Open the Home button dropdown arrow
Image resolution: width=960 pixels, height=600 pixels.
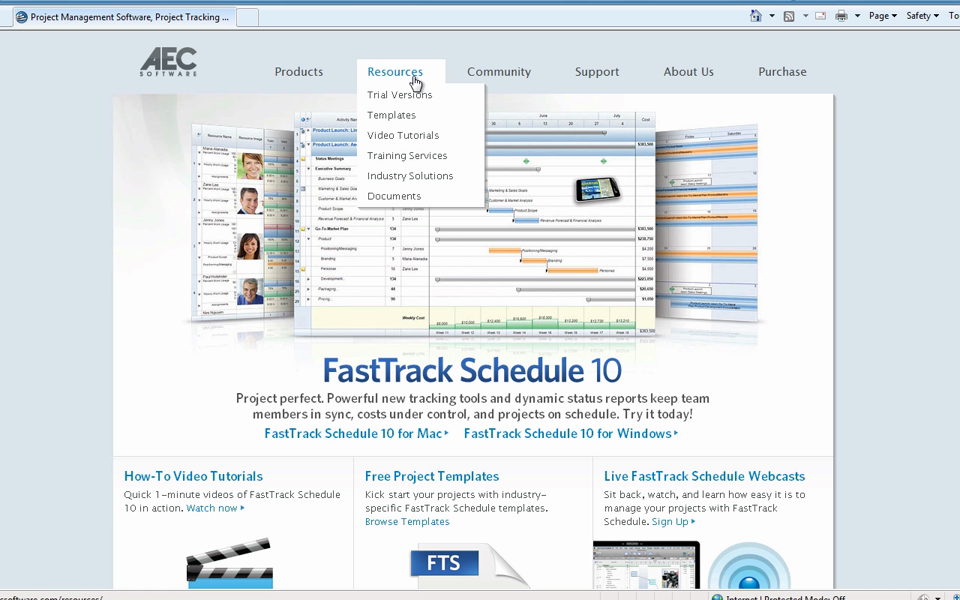771,16
